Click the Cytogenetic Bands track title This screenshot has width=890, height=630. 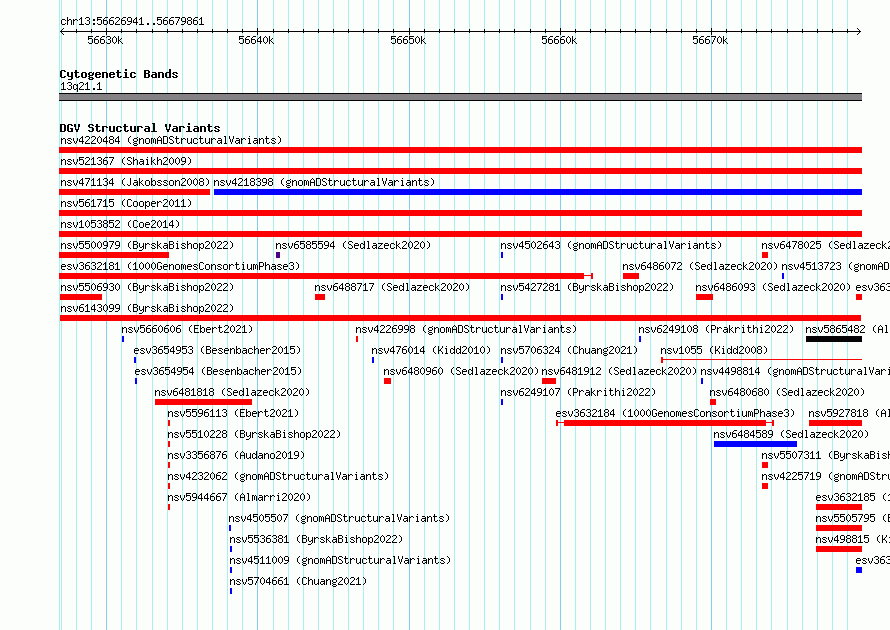coord(119,74)
